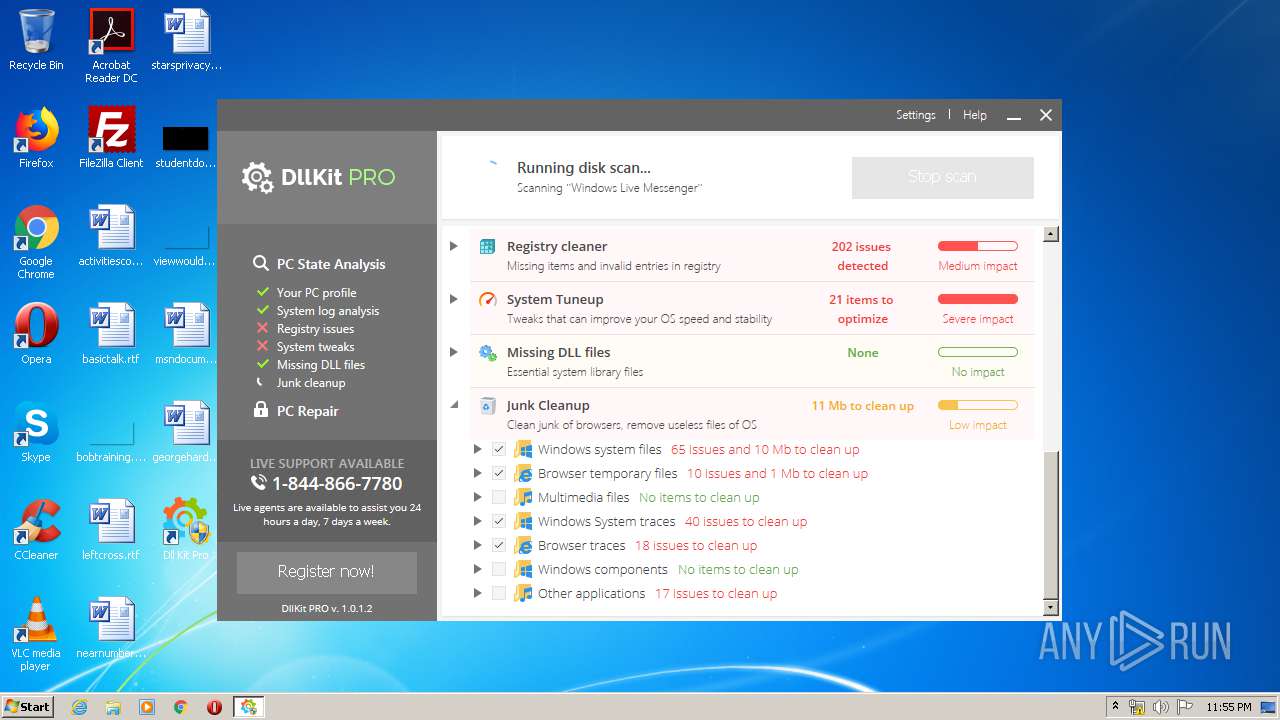The image size is (1280, 720).
Task: Uncheck the Browser traces checkbox
Action: tap(499, 545)
